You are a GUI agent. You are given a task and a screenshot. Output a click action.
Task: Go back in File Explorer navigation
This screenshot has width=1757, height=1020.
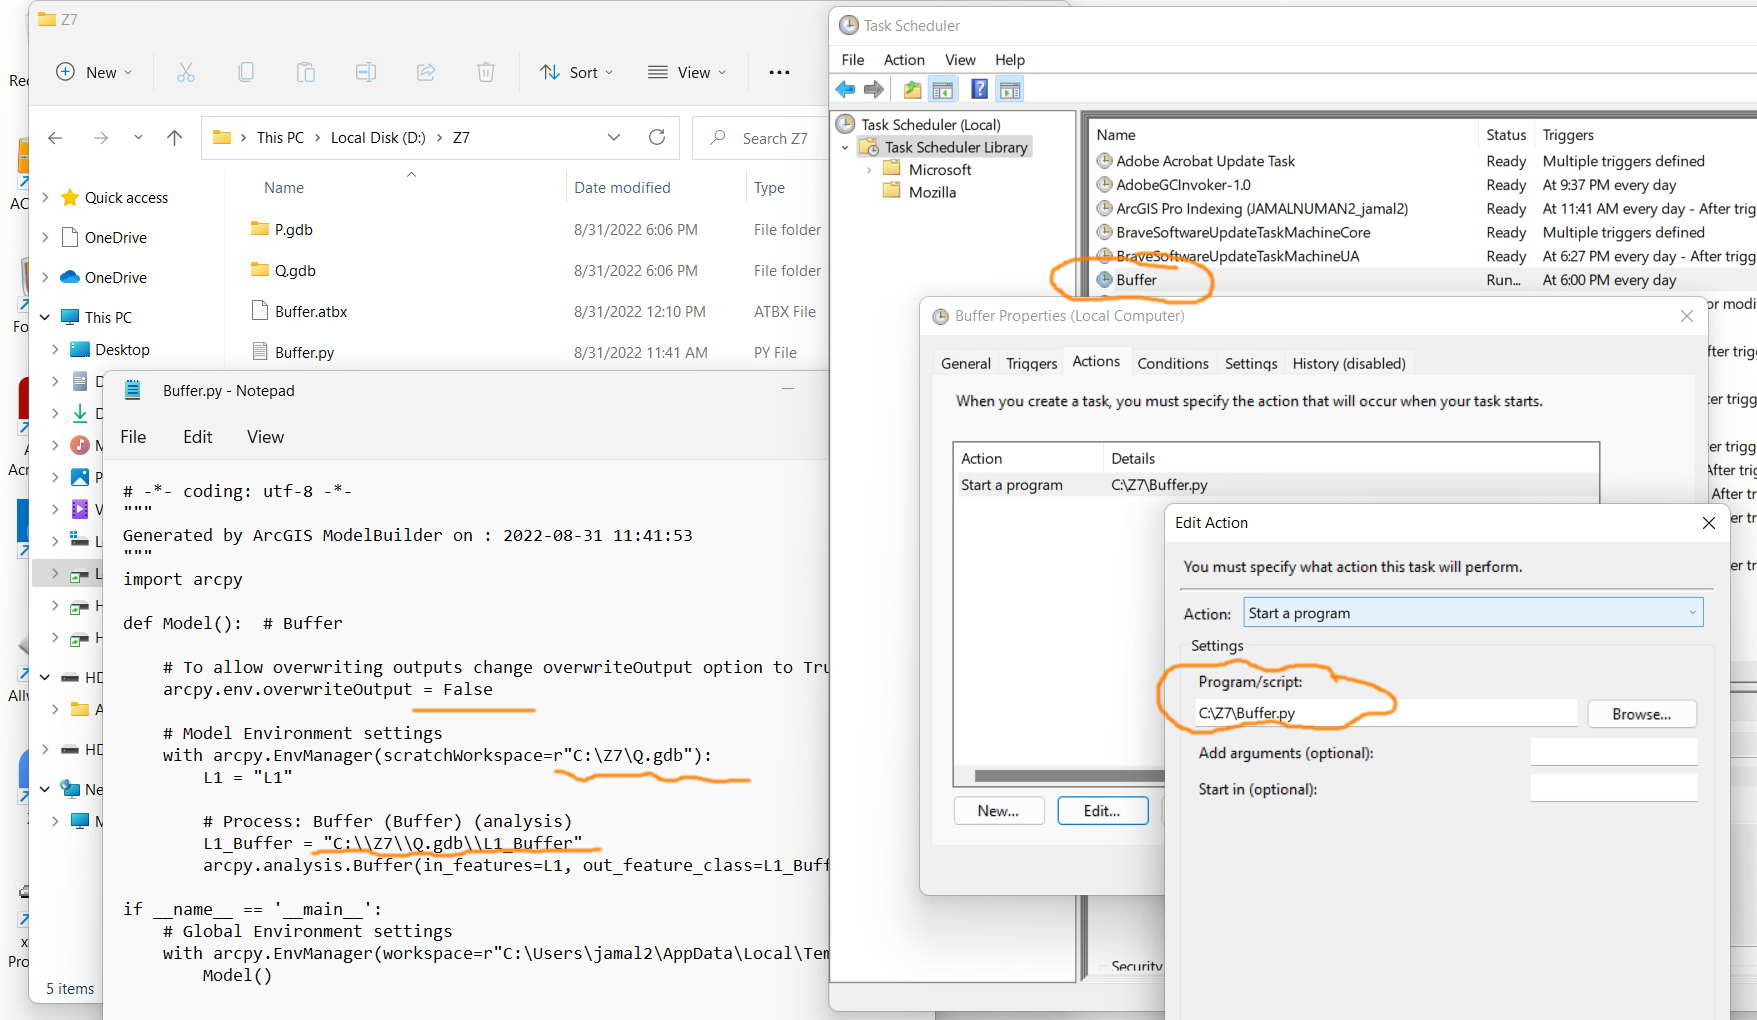pos(55,138)
